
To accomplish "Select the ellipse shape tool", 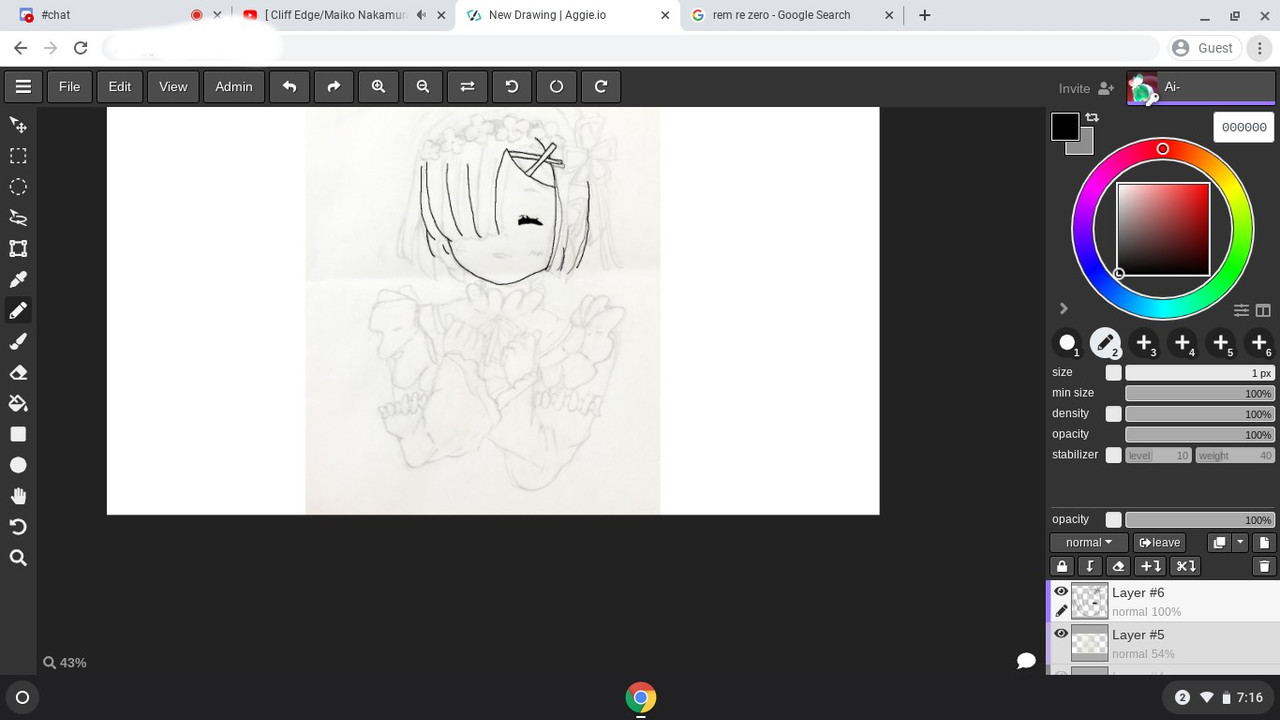I will tap(18, 465).
